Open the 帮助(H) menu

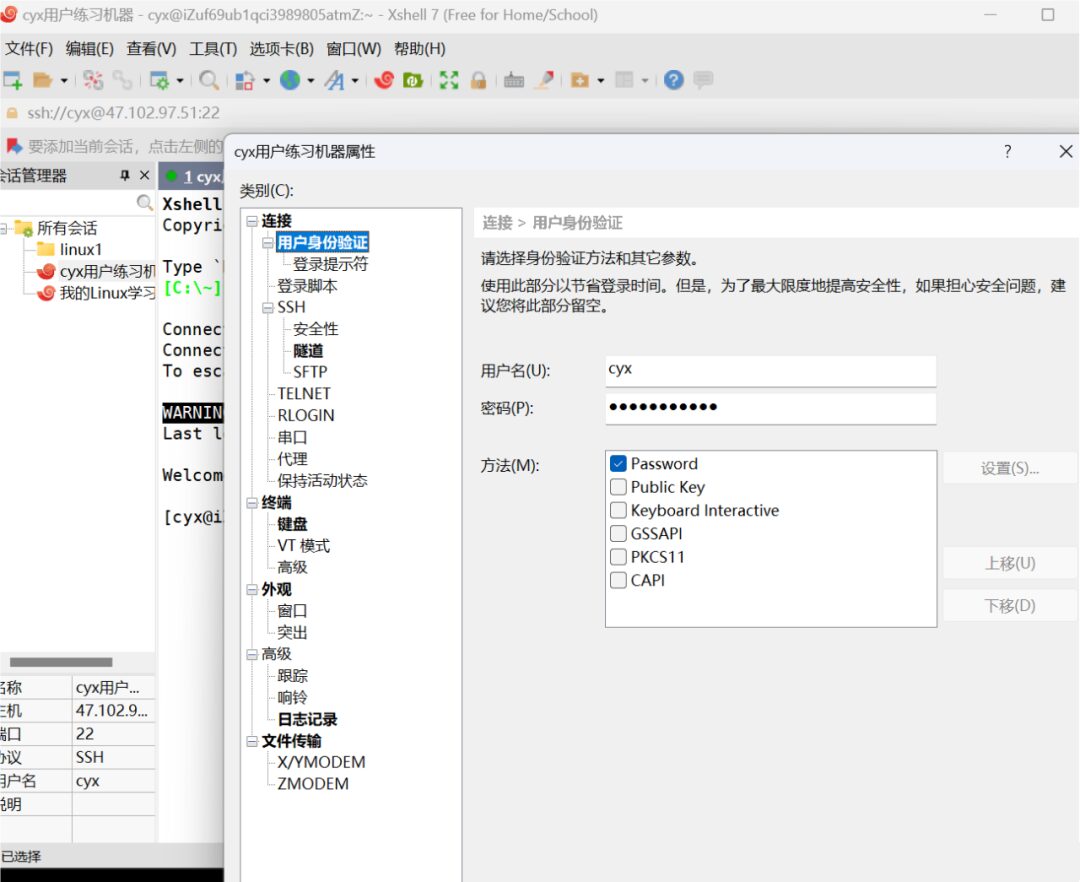(x=420, y=49)
